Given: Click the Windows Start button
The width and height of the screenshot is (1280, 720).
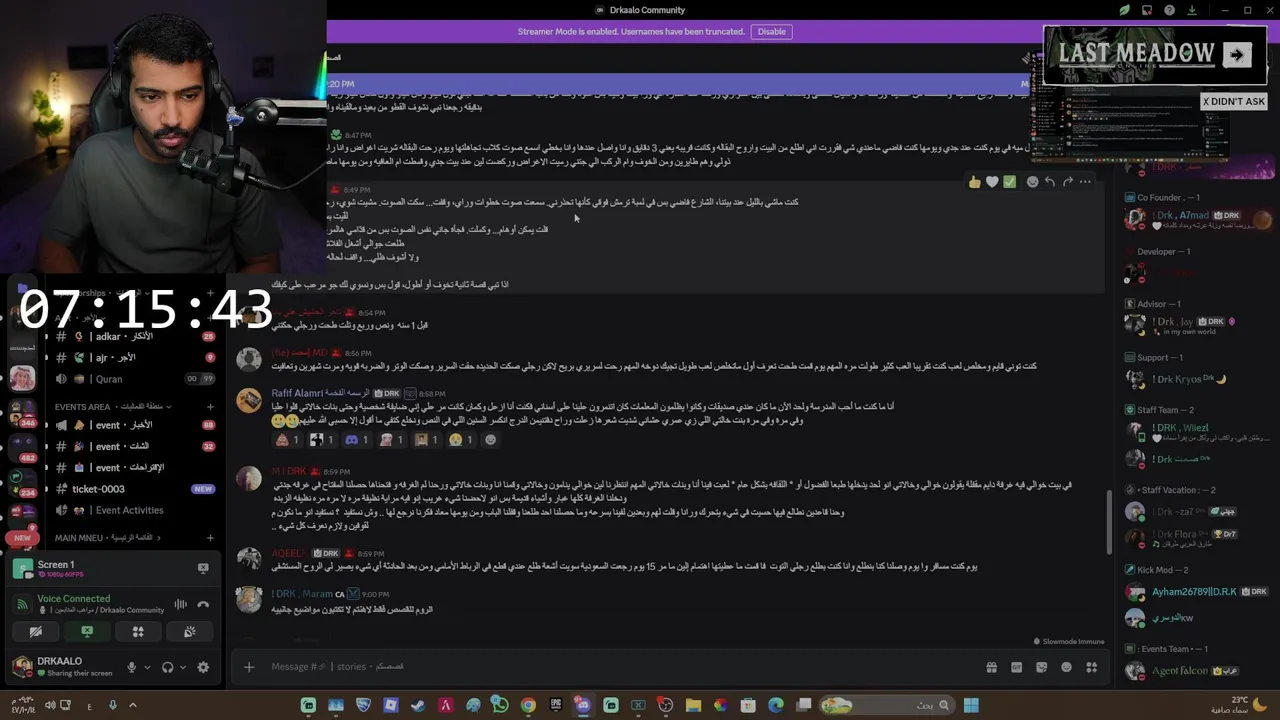Looking at the screenshot, I should pyautogui.click(x=970, y=706).
